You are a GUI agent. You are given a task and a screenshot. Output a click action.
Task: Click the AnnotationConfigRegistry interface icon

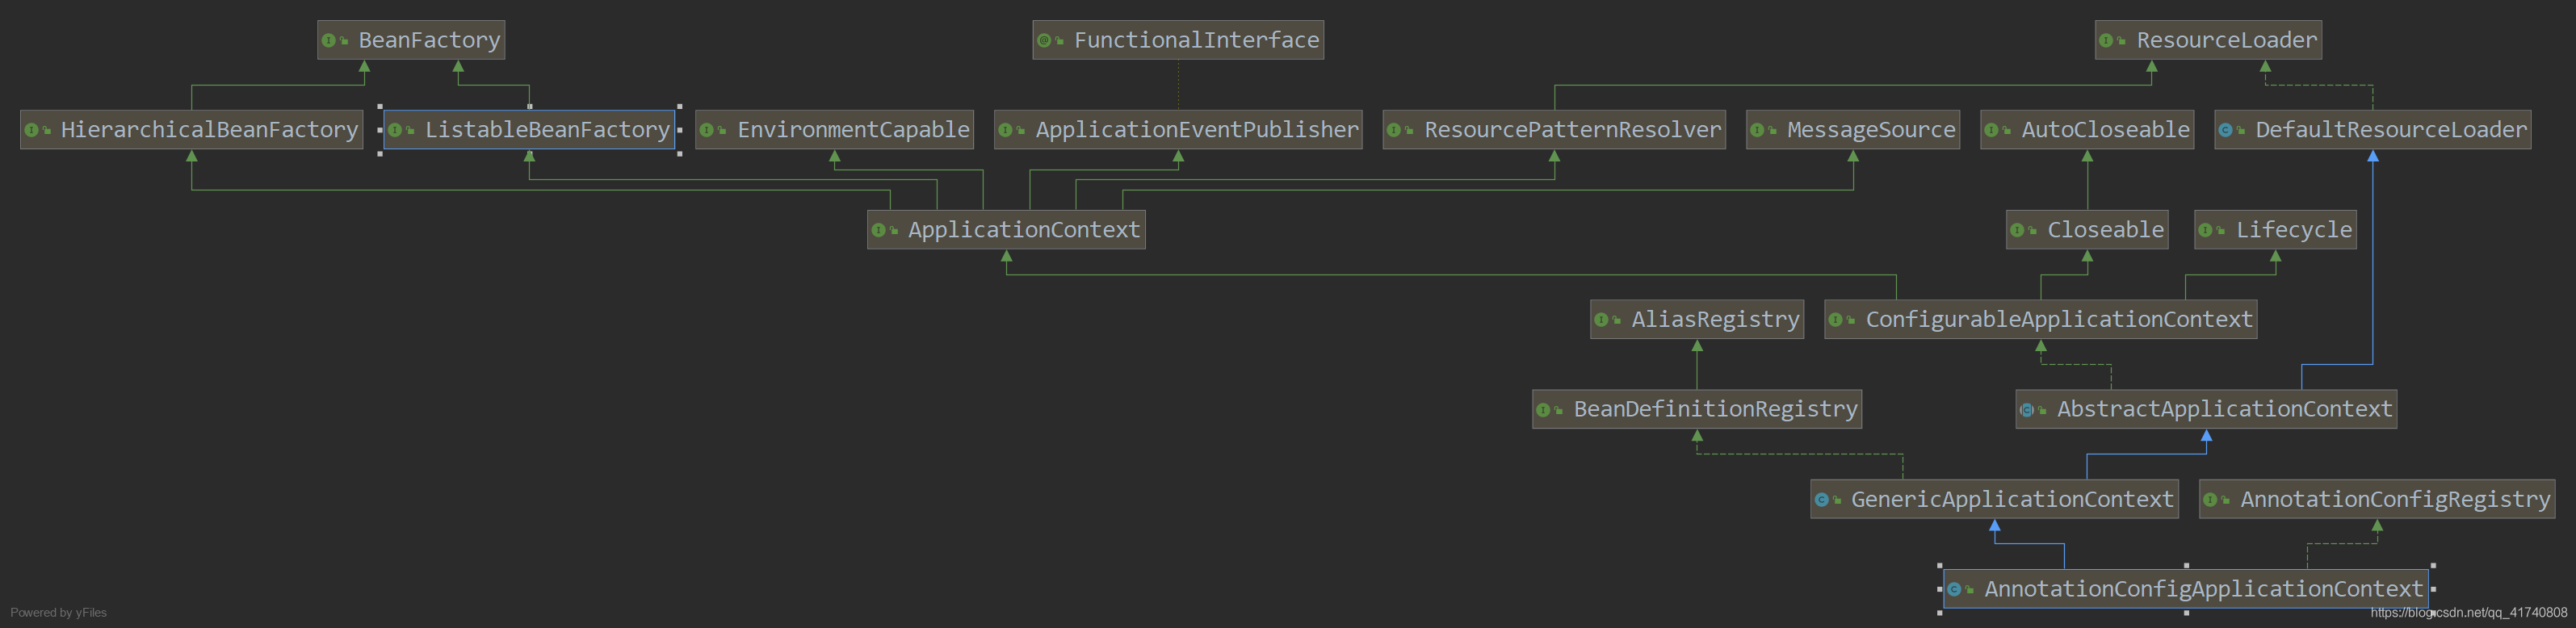click(x=2210, y=499)
